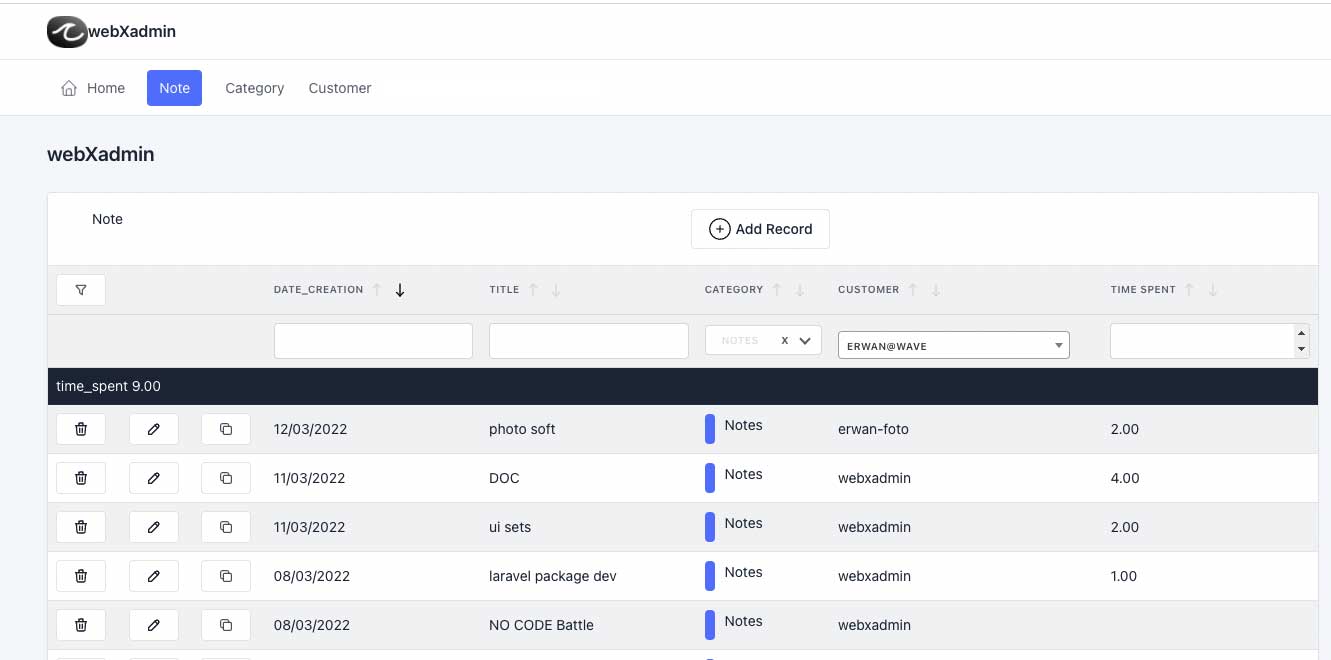1331x660 pixels.
Task: Click the blue category swatch for 'ui sets'
Action: click(710, 527)
